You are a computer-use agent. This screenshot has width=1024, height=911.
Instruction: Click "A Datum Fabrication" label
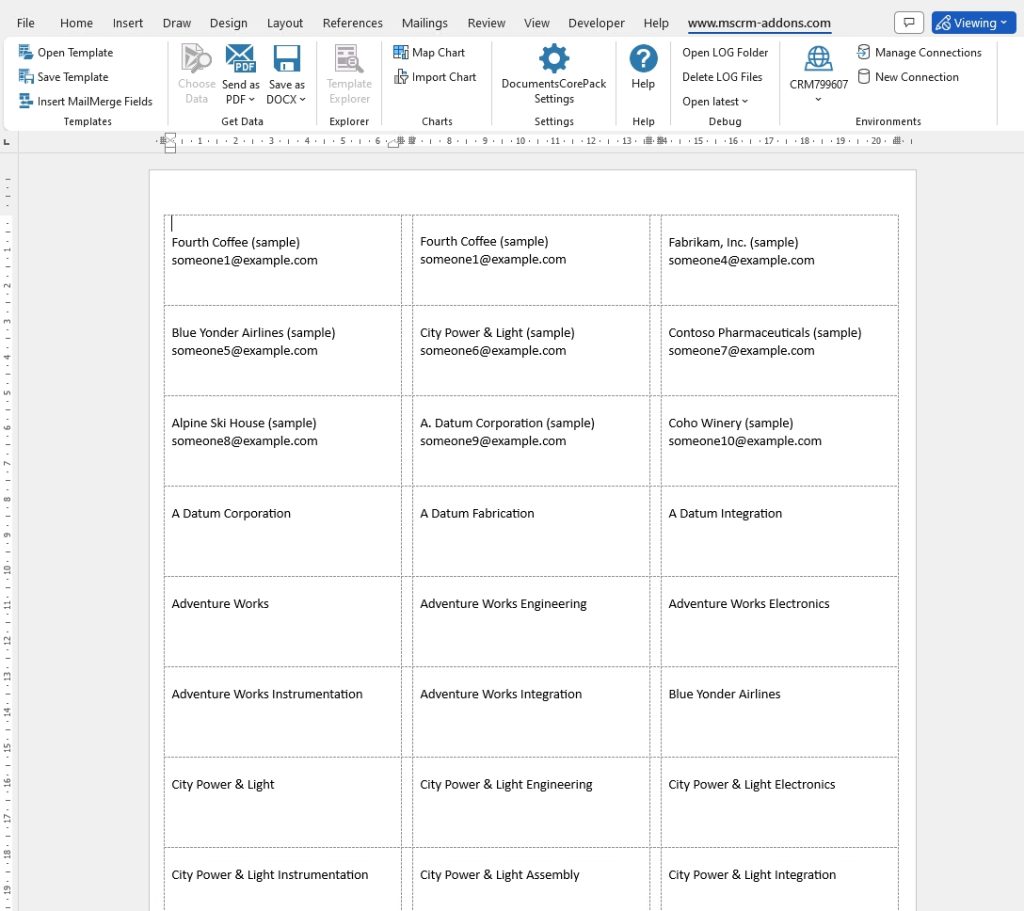tap(477, 513)
